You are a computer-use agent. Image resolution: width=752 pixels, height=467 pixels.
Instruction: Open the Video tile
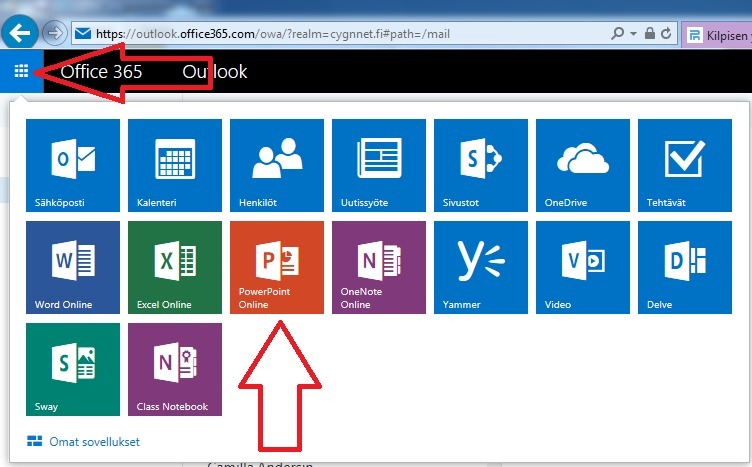click(583, 268)
